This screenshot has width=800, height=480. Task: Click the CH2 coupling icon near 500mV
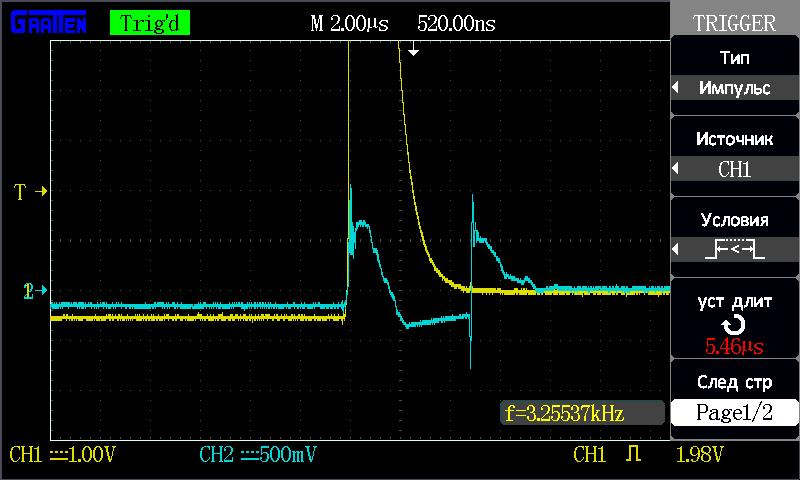(249, 456)
